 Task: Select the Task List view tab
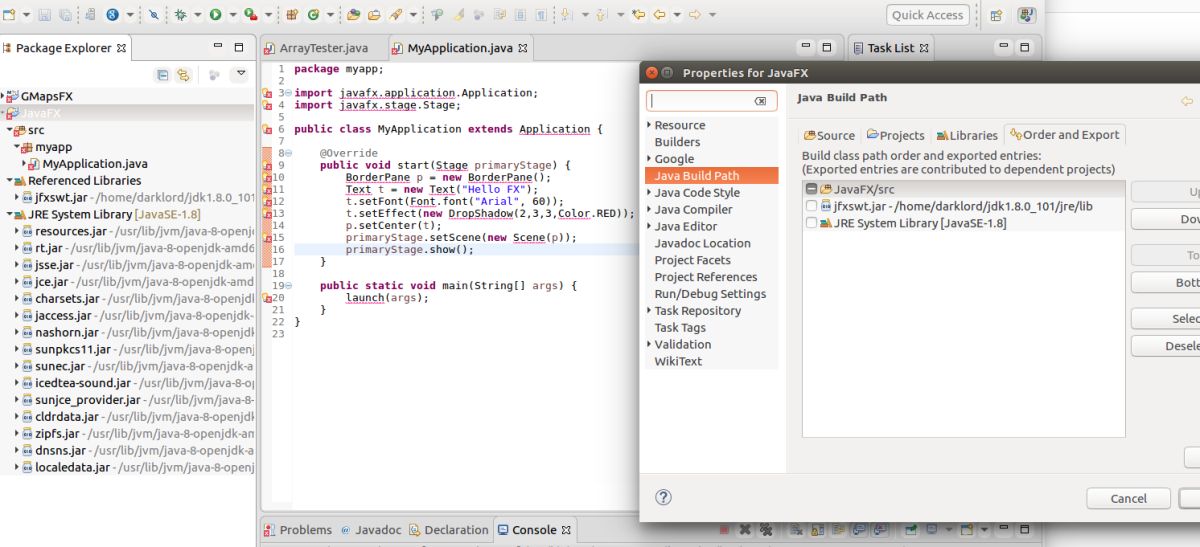pos(890,47)
